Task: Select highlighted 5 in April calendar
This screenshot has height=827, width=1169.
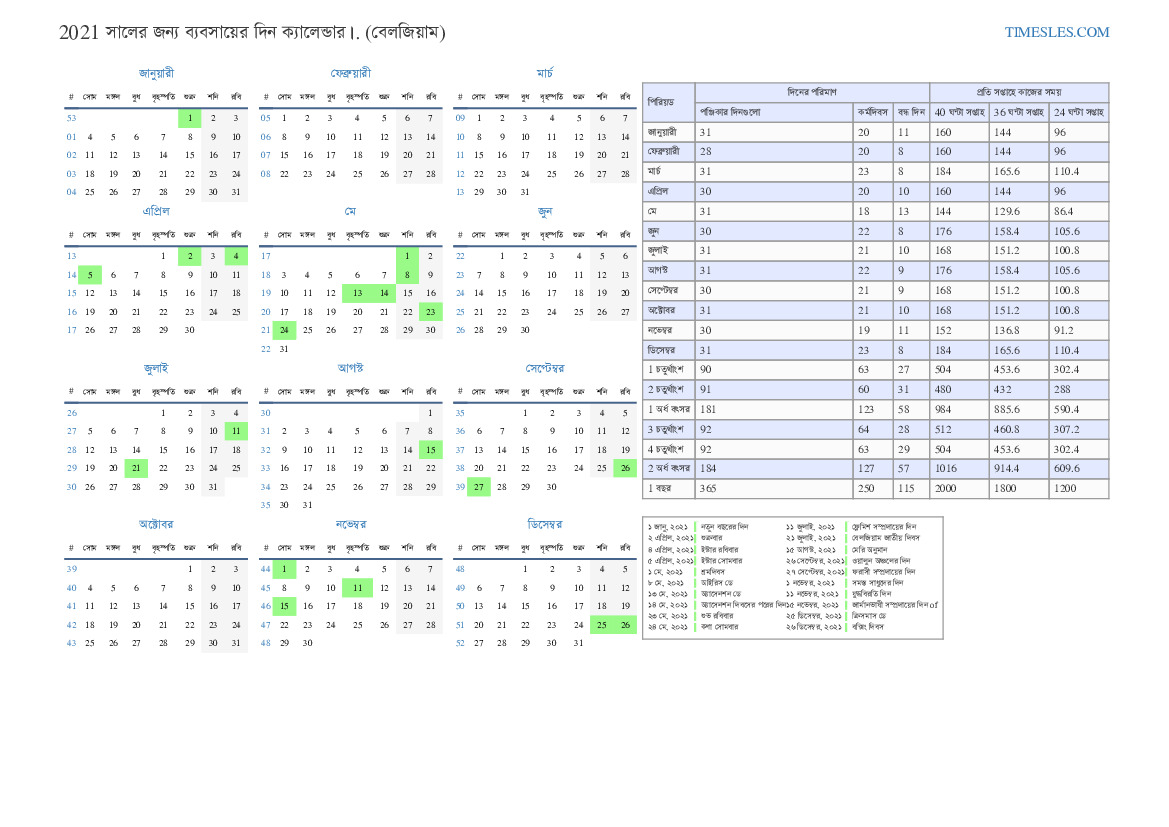Action: tap(90, 275)
